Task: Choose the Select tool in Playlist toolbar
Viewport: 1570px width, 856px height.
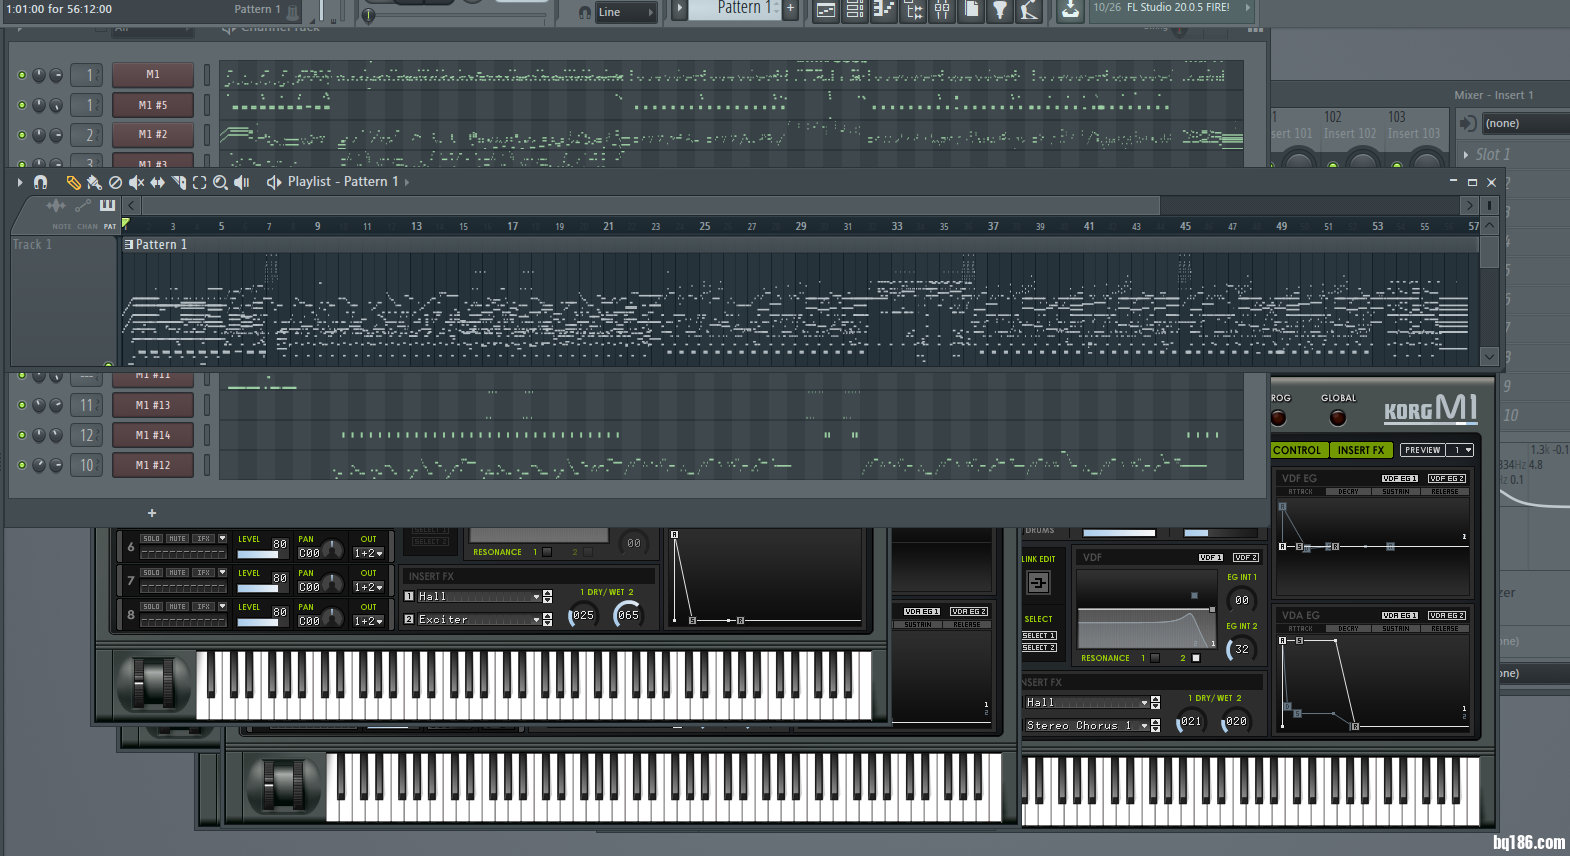Action: (199, 182)
